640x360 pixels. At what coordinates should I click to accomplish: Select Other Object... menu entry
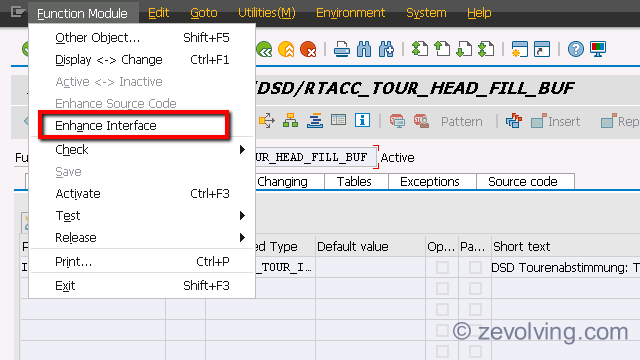tap(142, 38)
